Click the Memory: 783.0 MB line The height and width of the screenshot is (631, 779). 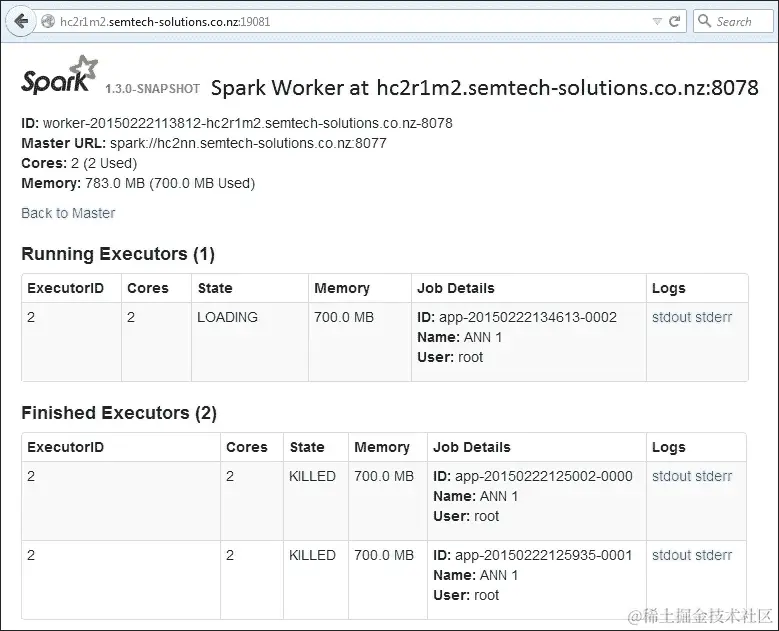(x=138, y=183)
